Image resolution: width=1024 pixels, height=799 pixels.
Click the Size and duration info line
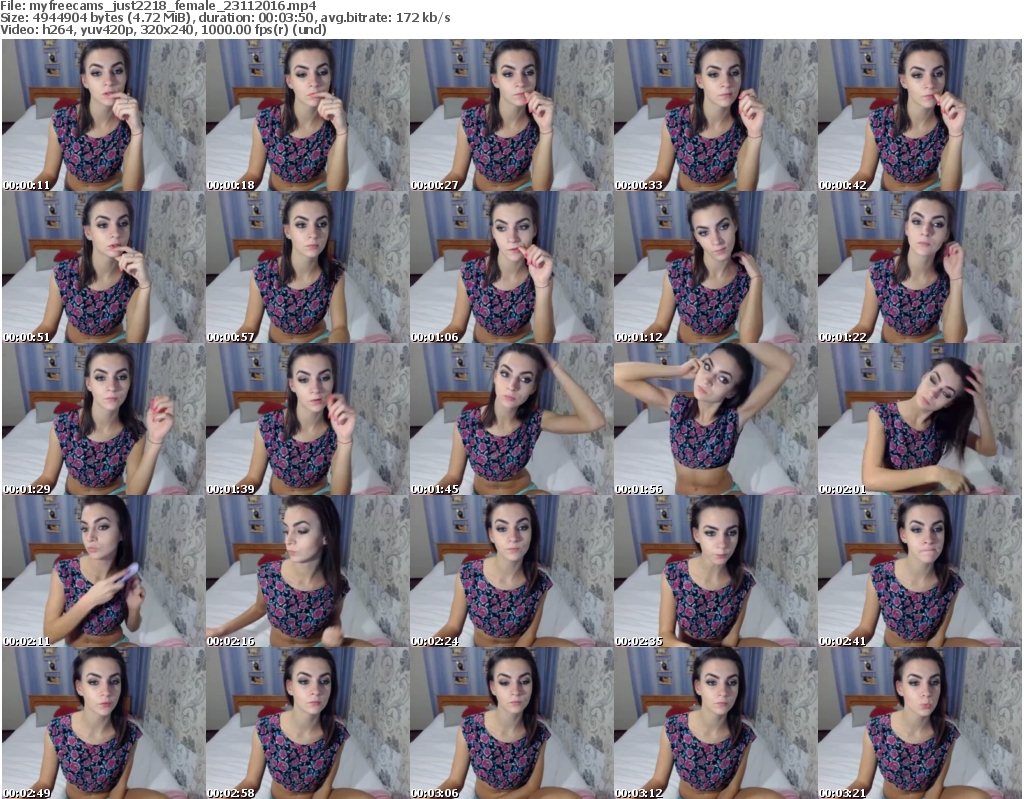225,18
